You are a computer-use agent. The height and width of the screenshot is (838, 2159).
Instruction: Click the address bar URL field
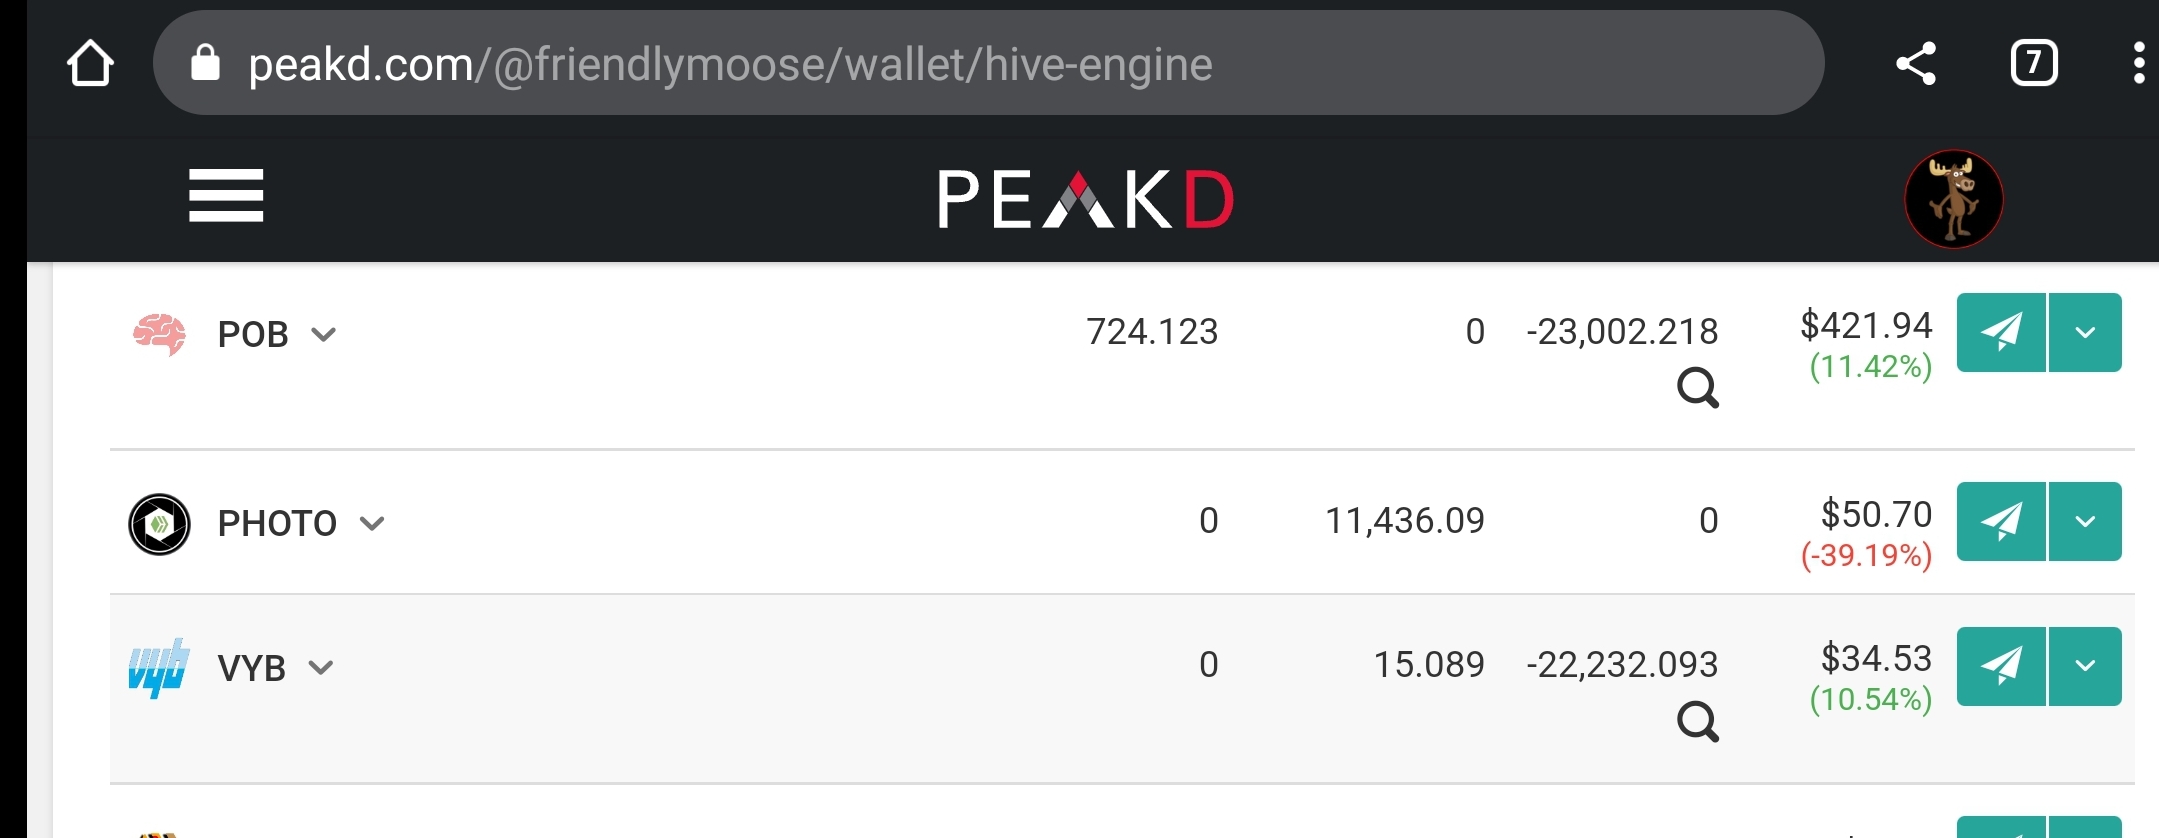(x=988, y=64)
